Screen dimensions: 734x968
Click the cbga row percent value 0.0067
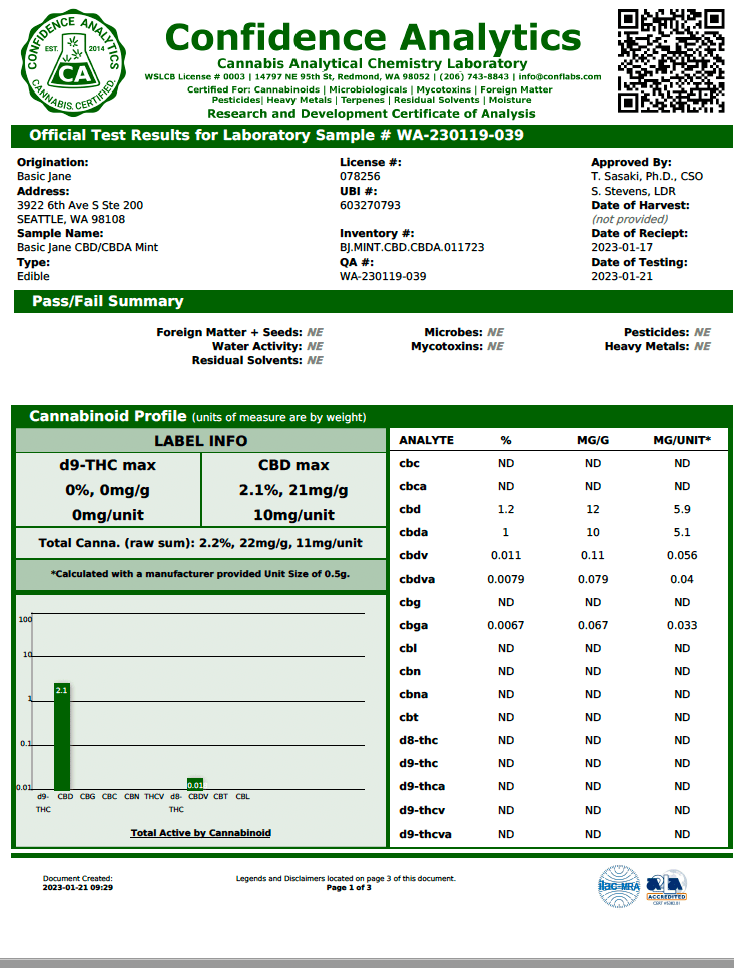[506, 625]
